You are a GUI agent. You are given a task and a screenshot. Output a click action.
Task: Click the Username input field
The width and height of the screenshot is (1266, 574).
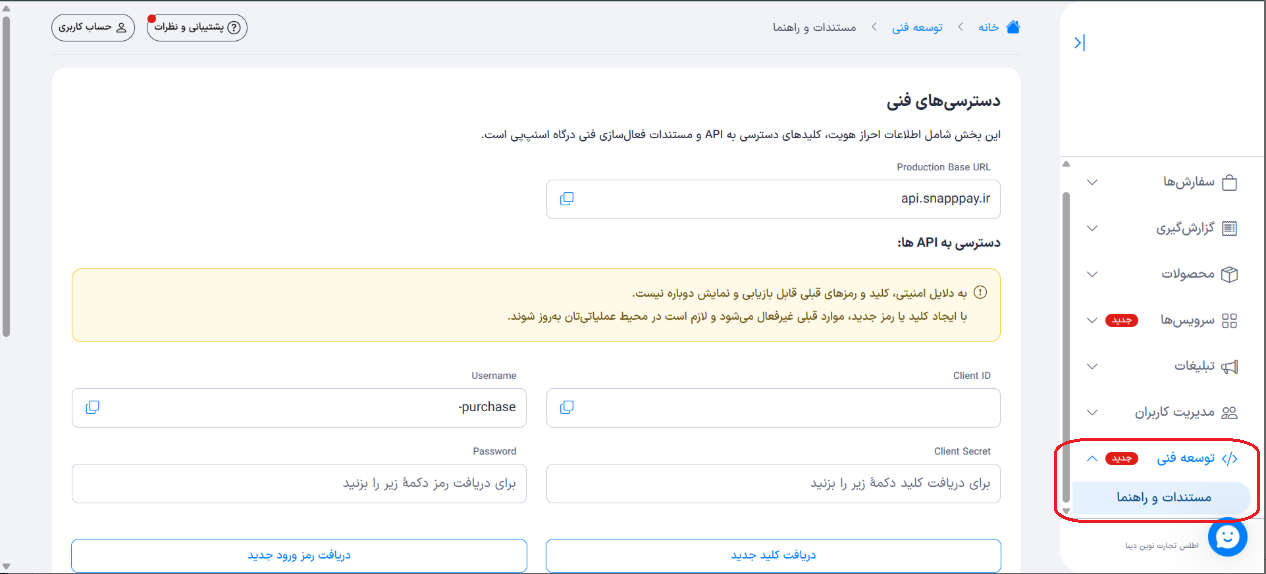click(299, 407)
